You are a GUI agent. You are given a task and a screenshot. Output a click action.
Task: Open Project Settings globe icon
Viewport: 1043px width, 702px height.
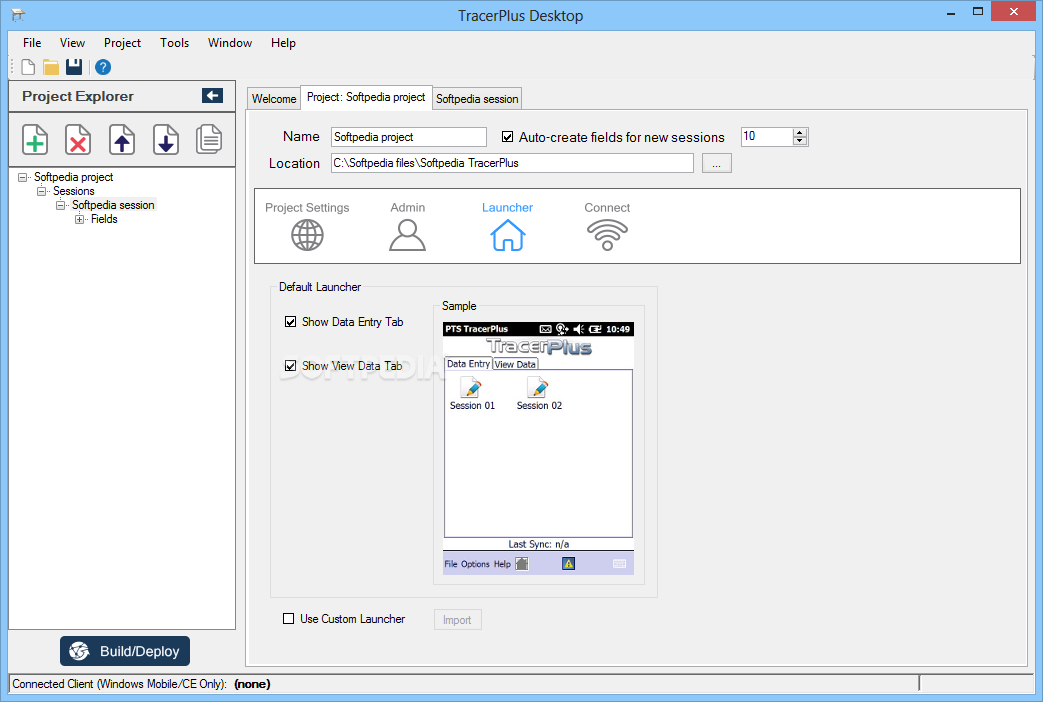click(x=307, y=235)
